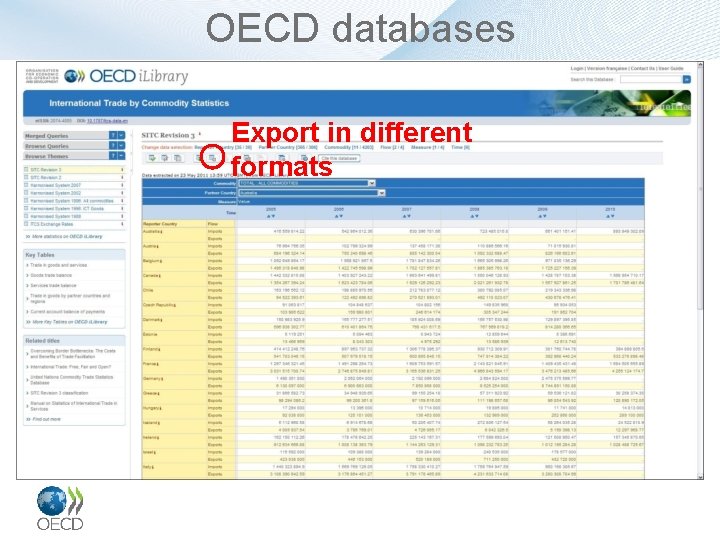
Task: Open Time data selection
Action: coord(461,147)
